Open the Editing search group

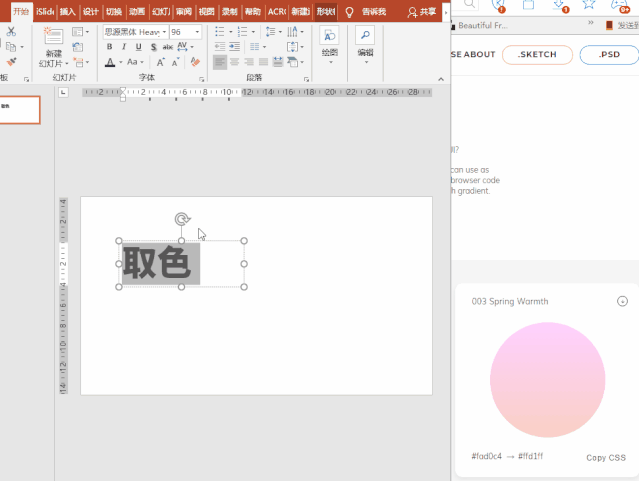[x=365, y=46]
